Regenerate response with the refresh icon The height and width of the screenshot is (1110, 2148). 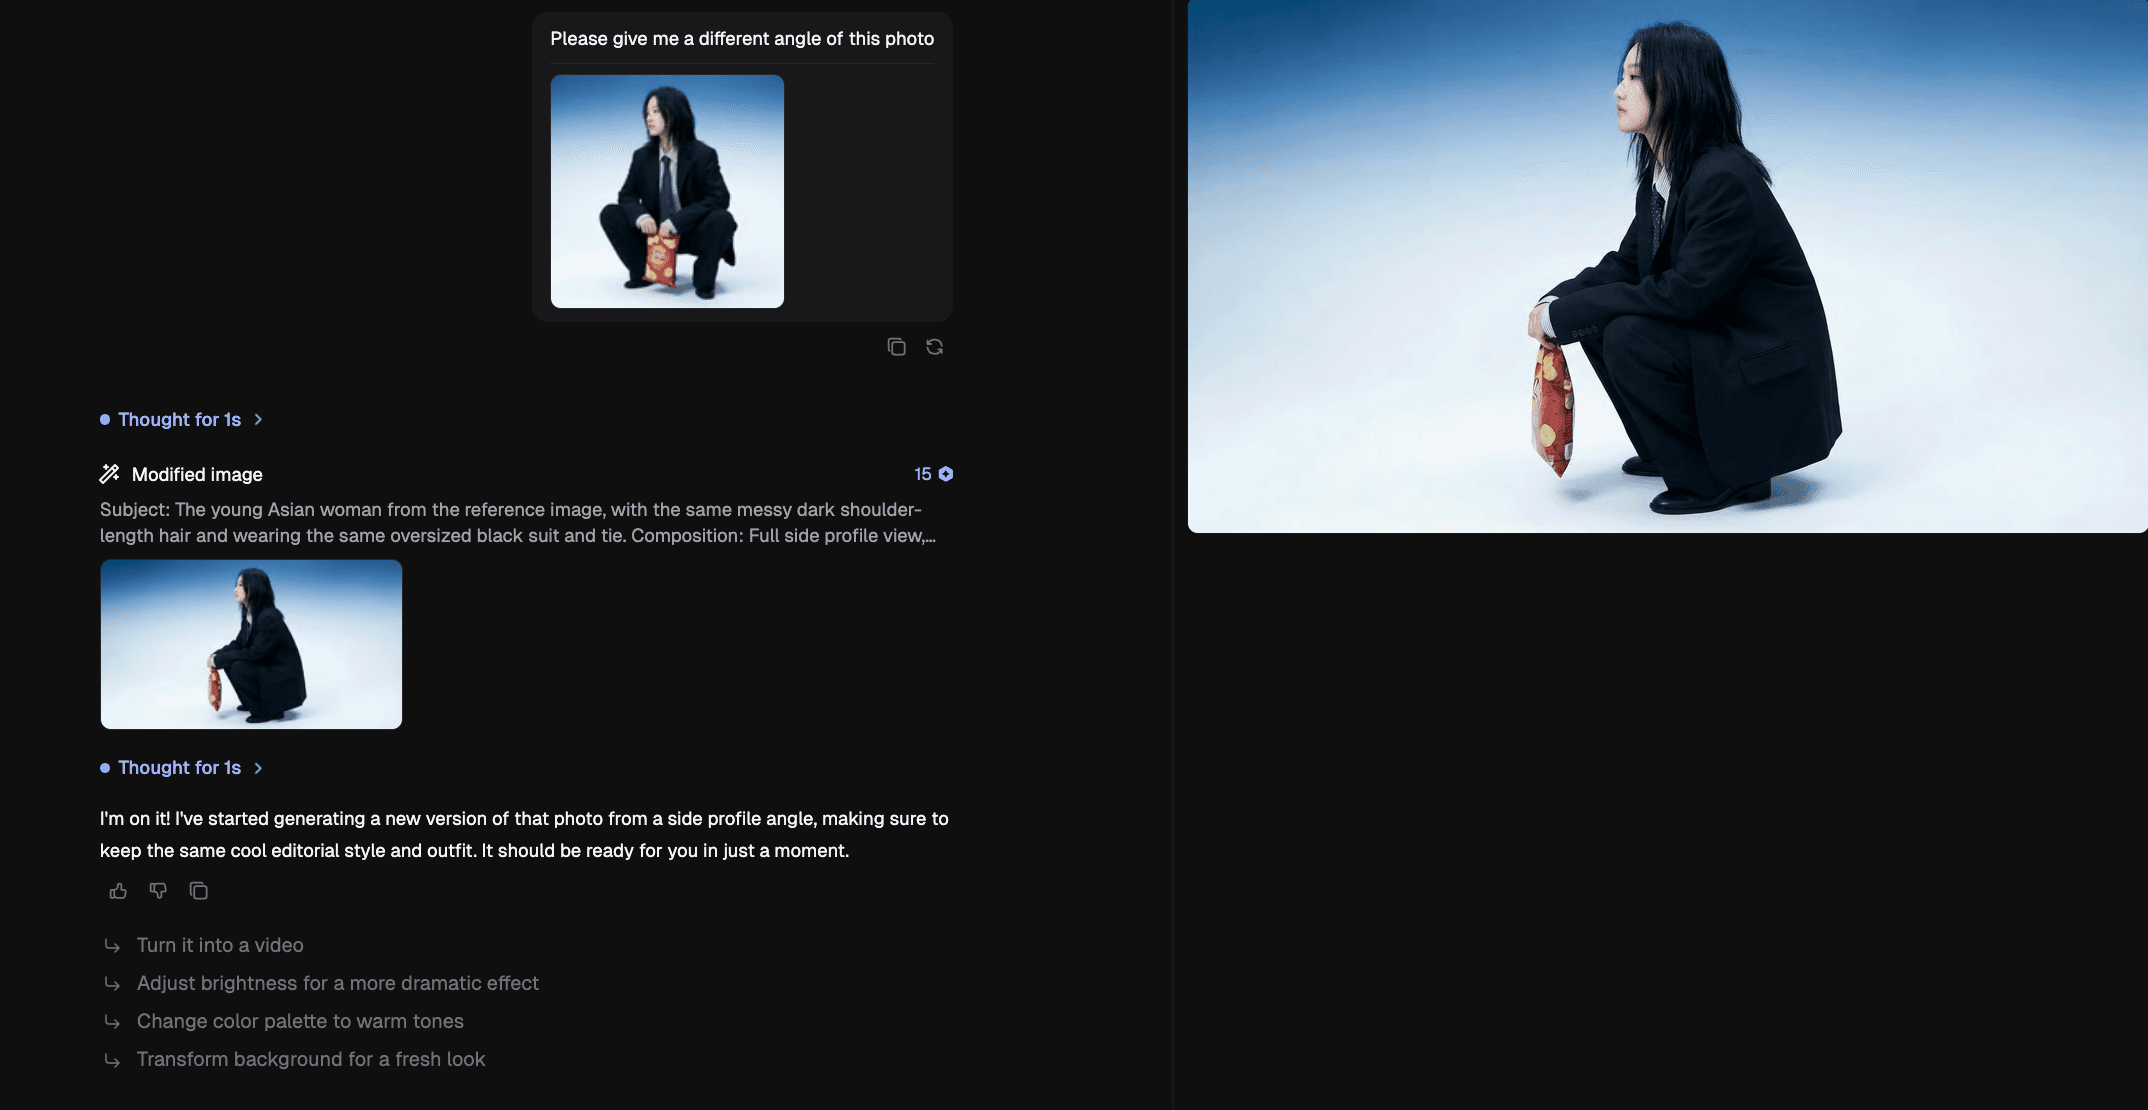(x=934, y=347)
